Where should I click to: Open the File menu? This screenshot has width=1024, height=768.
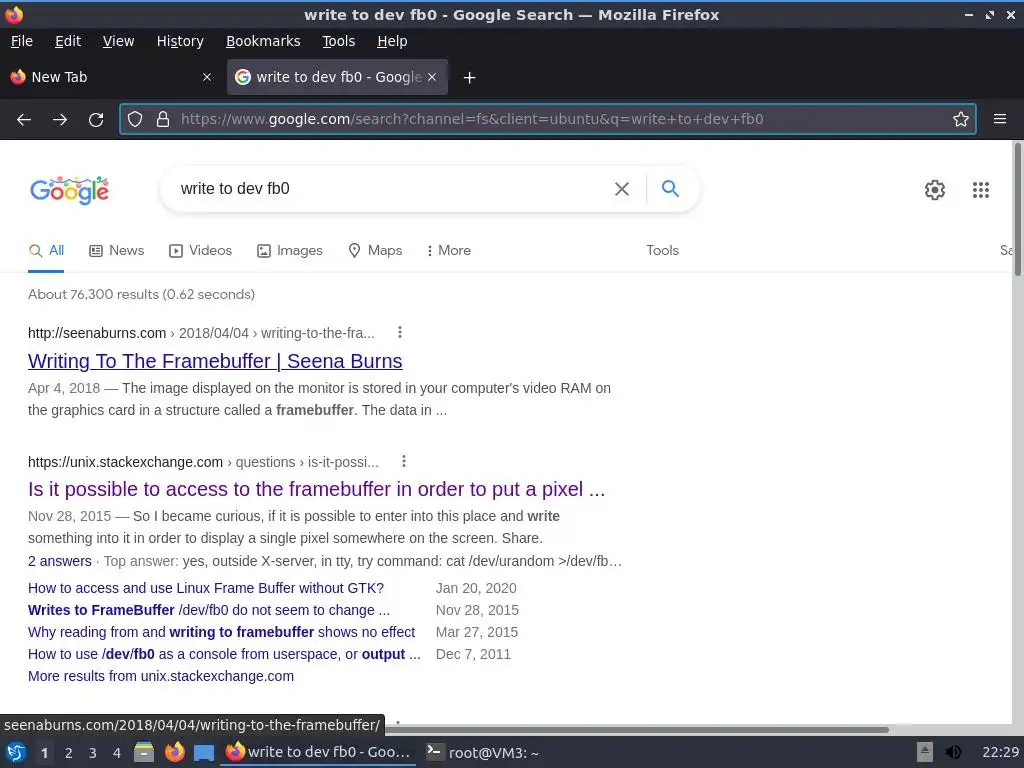click(22, 41)
